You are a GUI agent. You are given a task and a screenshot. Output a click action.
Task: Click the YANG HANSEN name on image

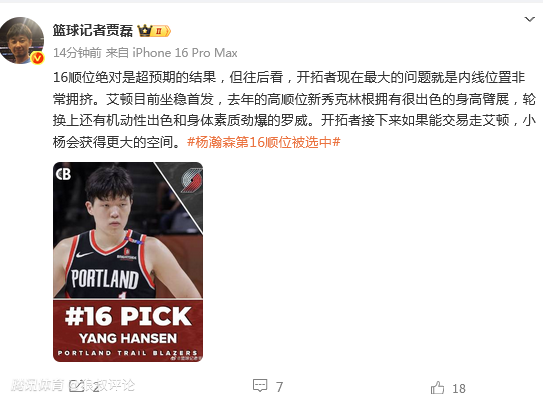[128, 338]
